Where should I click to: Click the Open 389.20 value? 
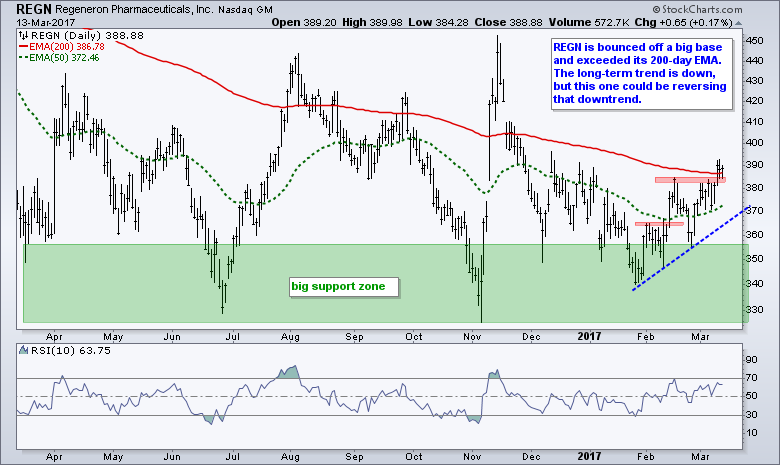click(x=303, y=23)
